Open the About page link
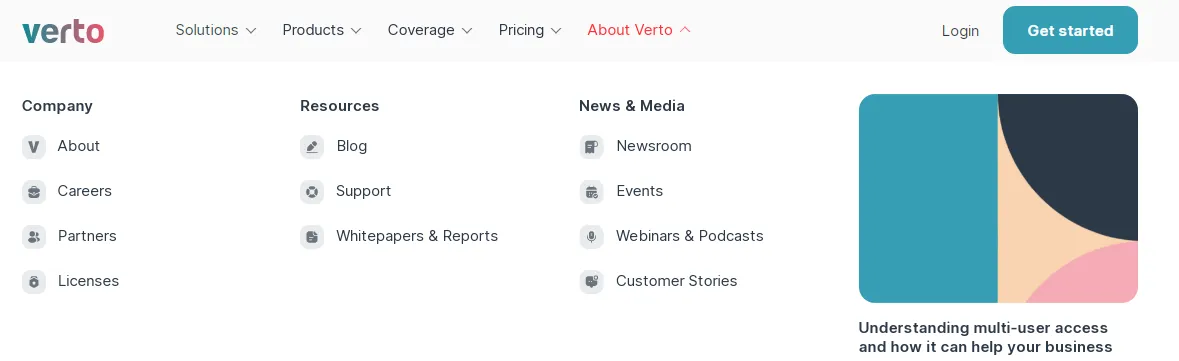 pyautogui.click(x=79, y=146)
